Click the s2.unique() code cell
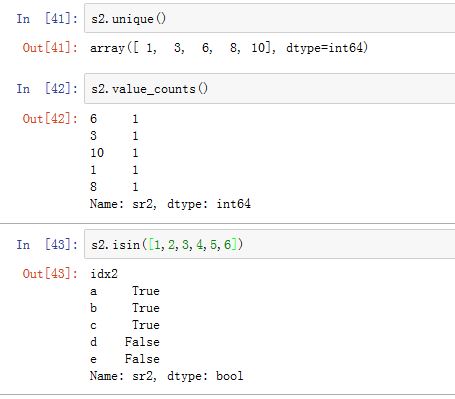 click(x=270, y=18)
